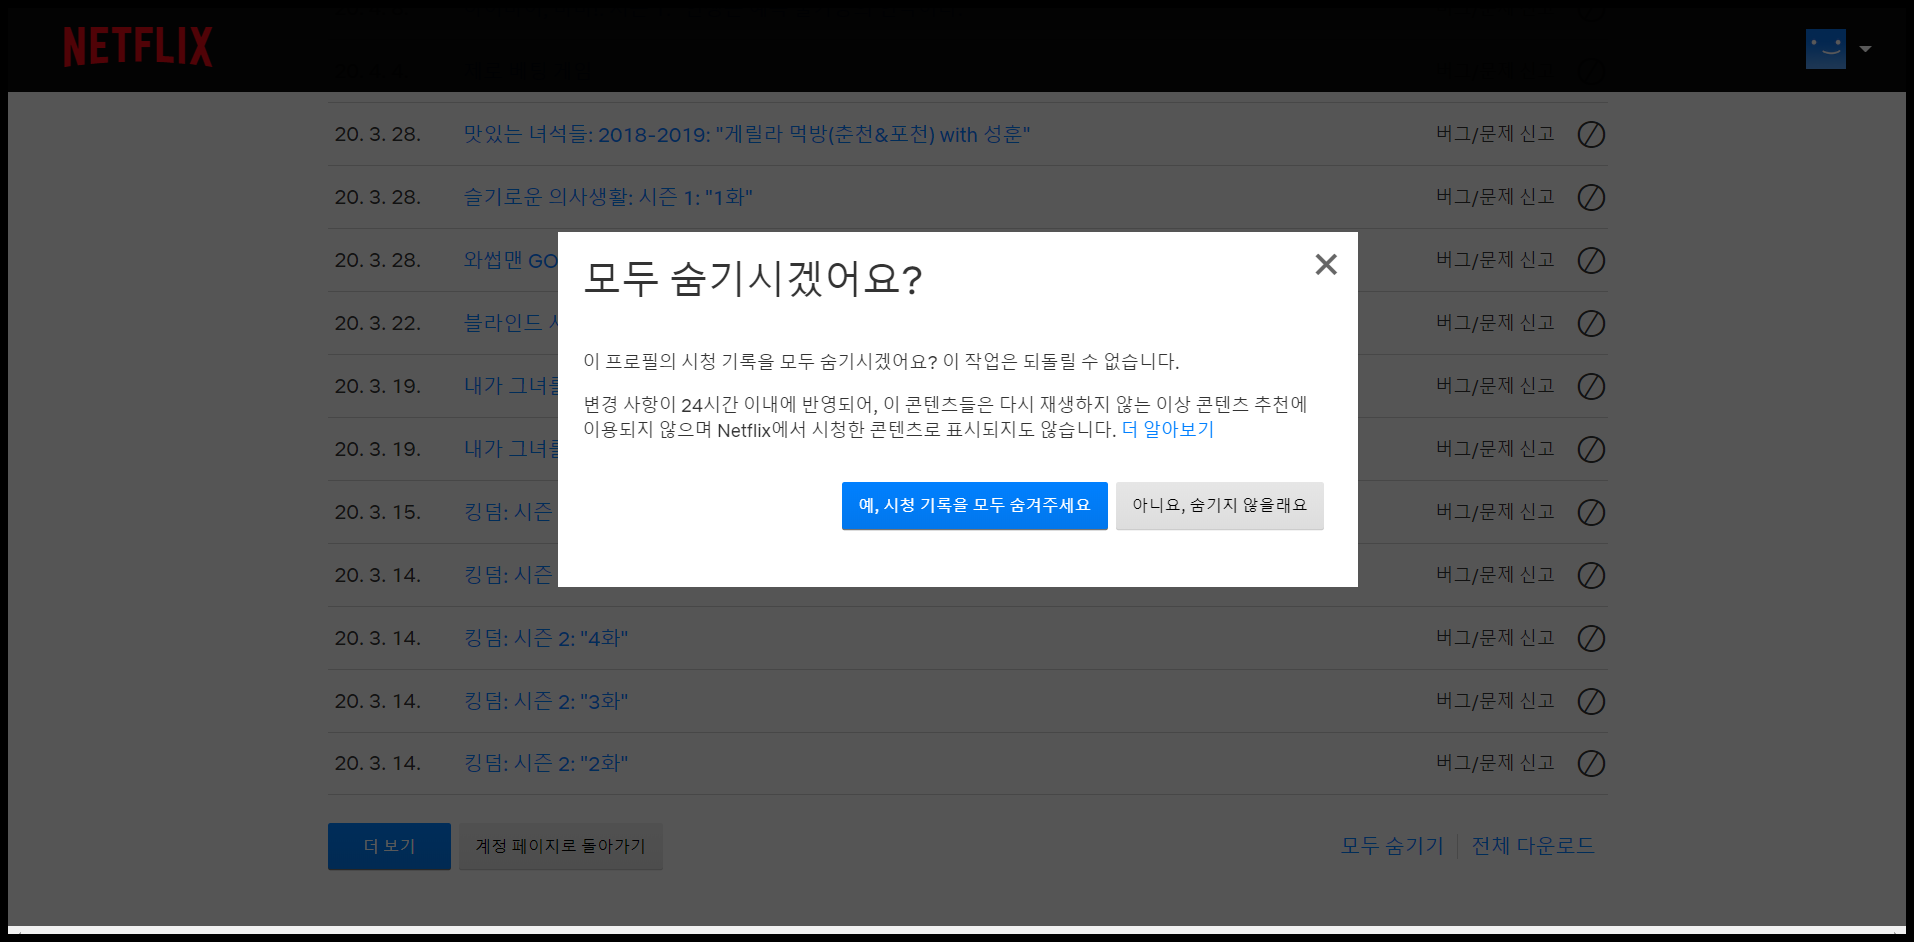The height and width of the screenshot is (942, 1914).
Task: Hide the 킹덤 시즌 2 2화 entry
Action: click(1591, 763)
